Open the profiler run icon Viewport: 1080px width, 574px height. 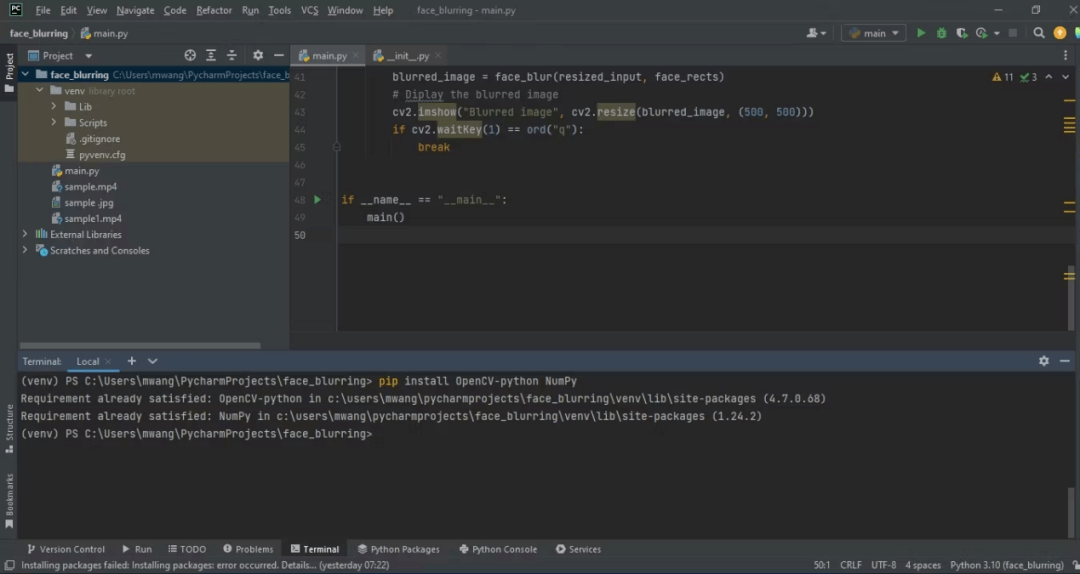982,33
